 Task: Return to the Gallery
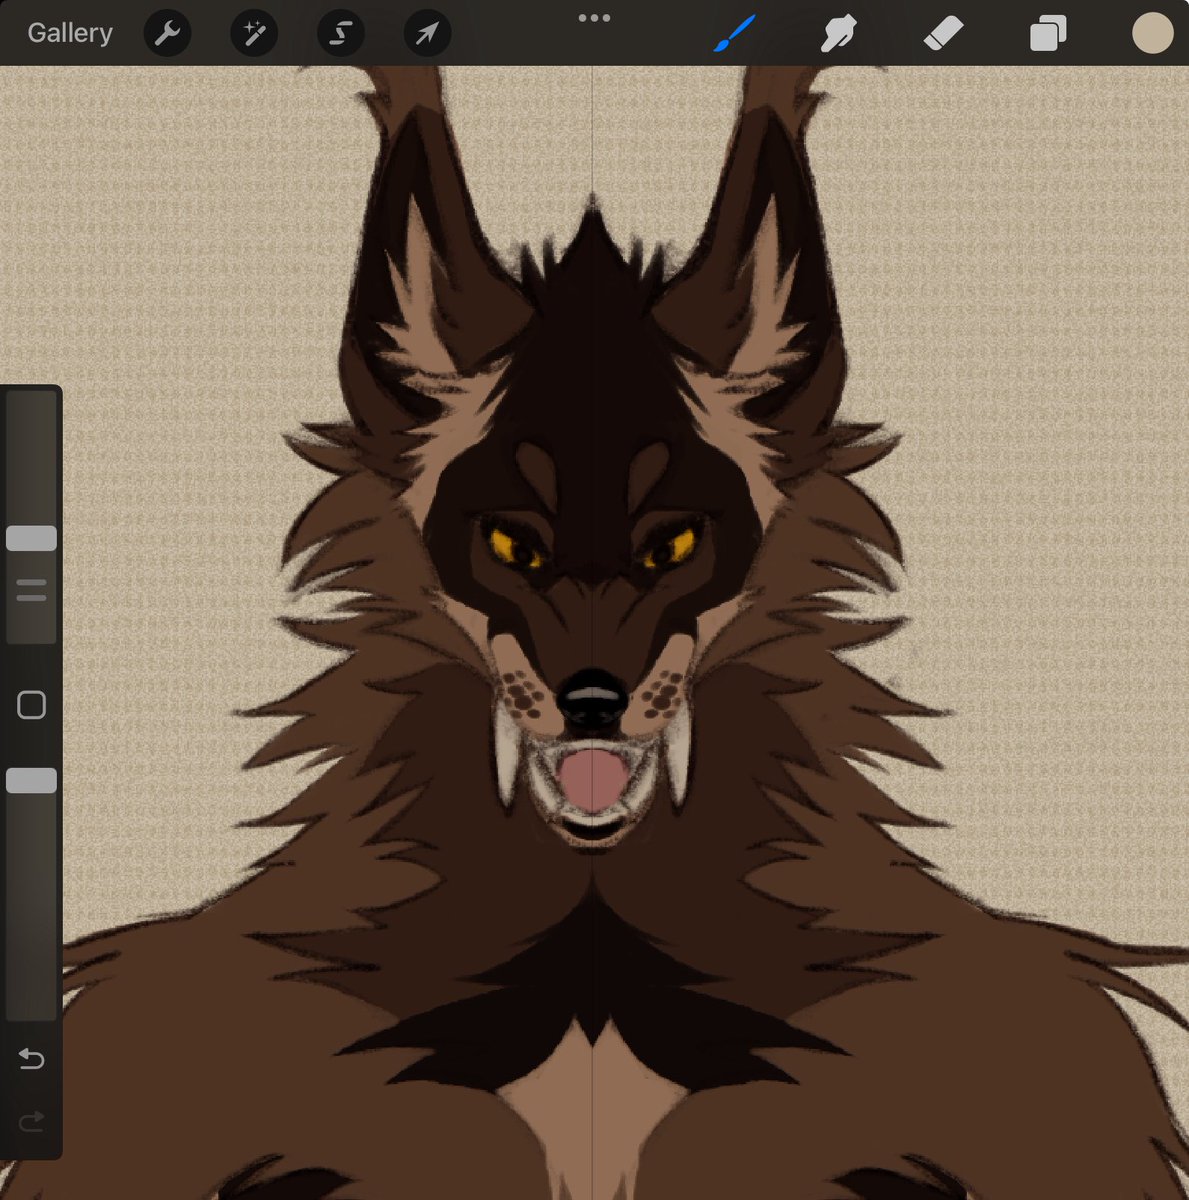click(x=69, y=32)
